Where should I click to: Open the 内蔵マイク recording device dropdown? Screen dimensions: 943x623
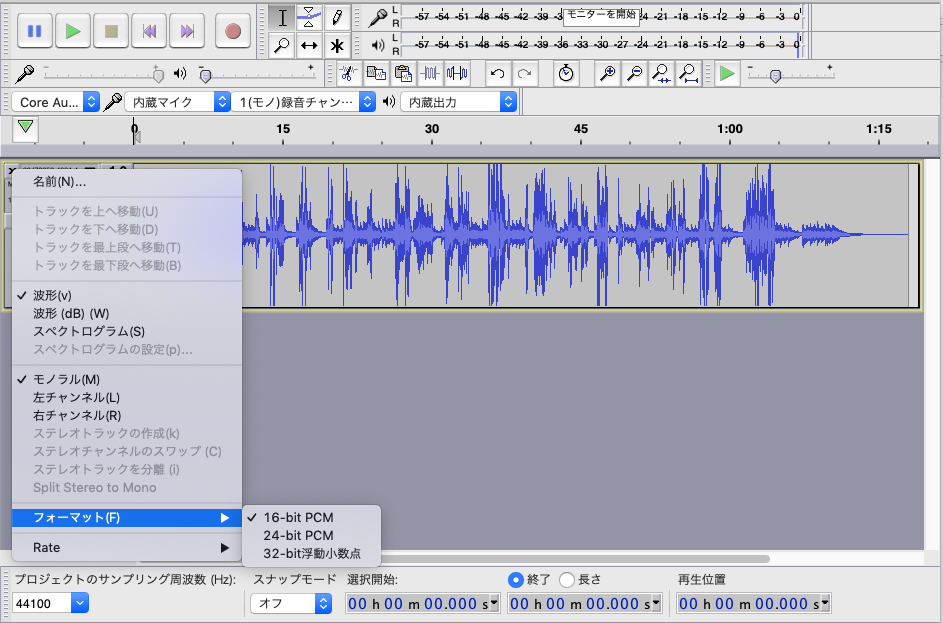click(x=177, y=102)
